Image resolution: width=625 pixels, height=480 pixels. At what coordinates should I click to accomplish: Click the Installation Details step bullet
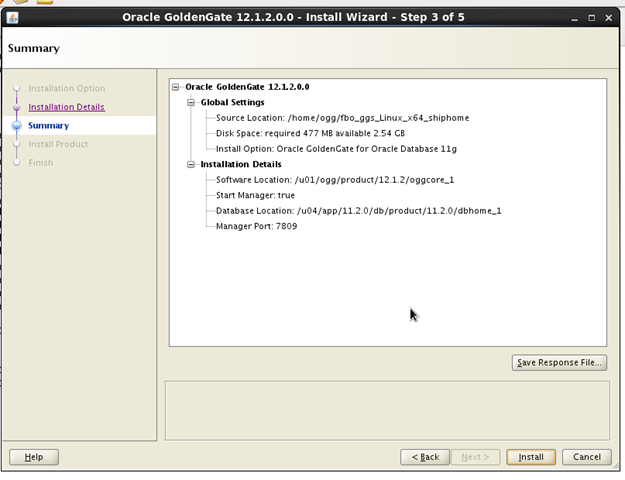[17, 108]
